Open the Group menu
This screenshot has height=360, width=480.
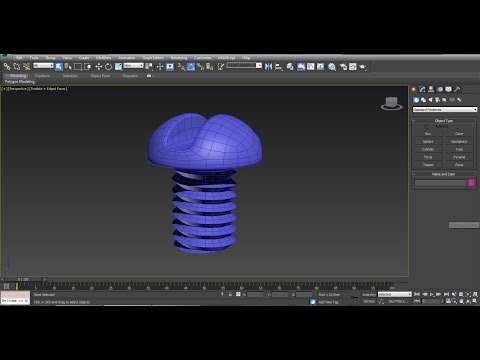(x=51, y=58)
